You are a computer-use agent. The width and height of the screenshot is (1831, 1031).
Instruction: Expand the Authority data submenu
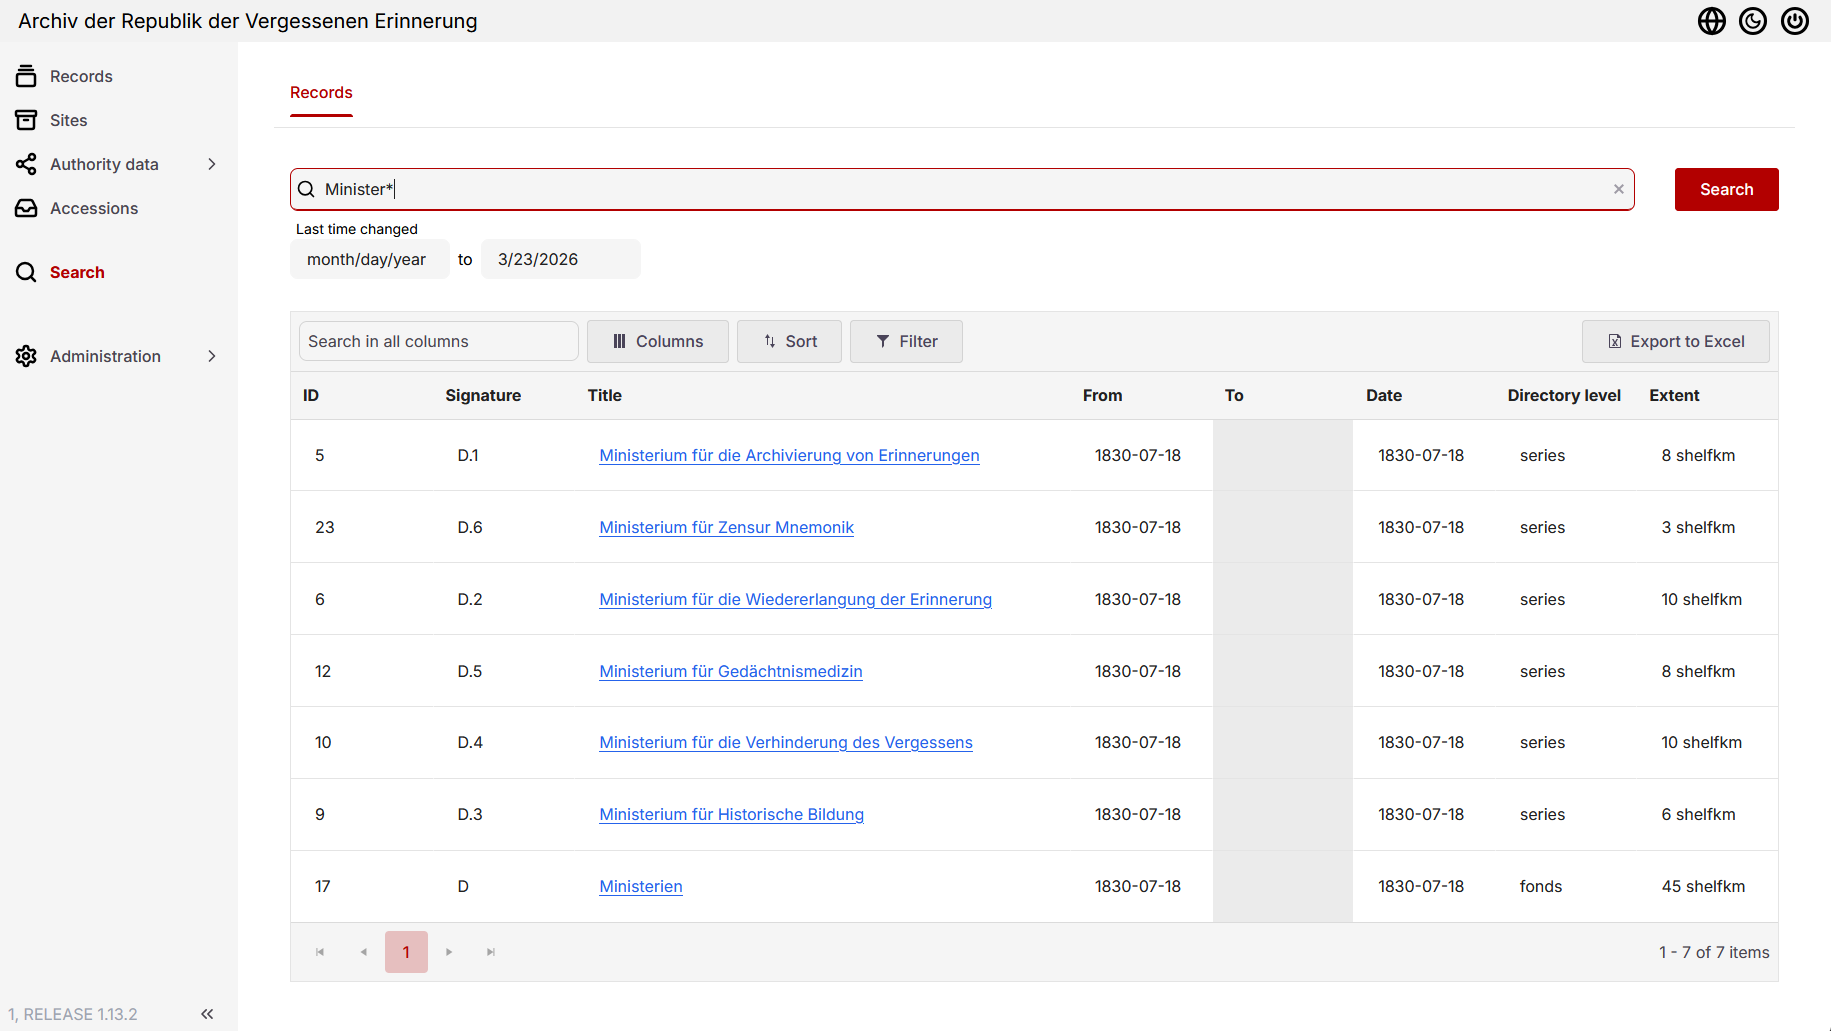tap(211, 164)
